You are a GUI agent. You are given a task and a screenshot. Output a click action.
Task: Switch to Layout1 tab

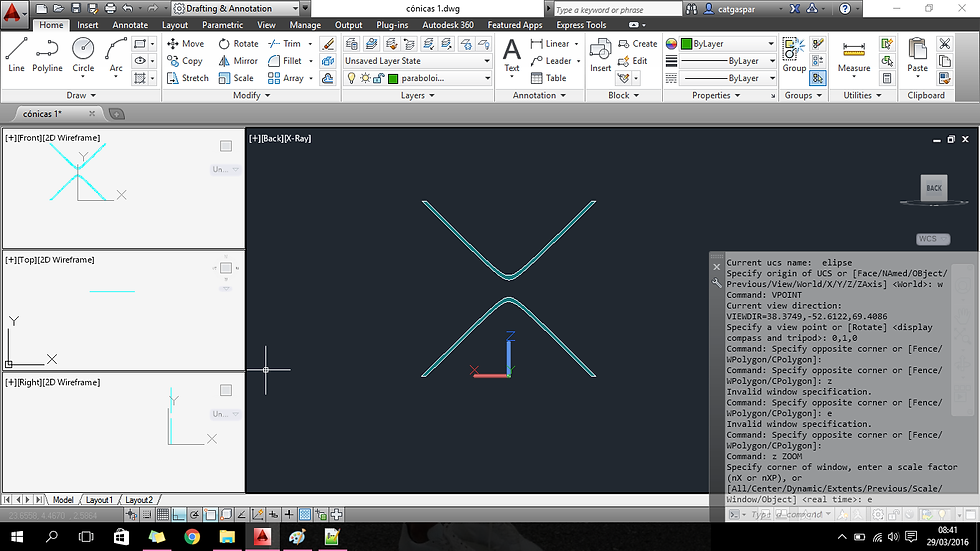tap(99, 500)
